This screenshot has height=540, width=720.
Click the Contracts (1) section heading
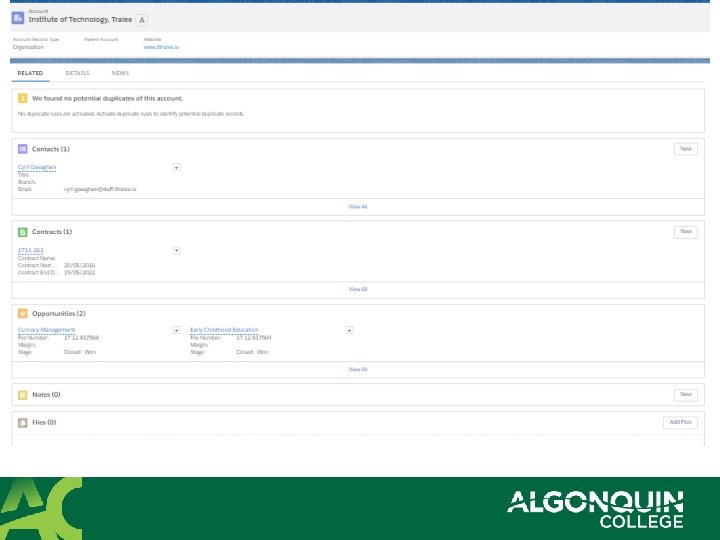(x=52, y=232)
